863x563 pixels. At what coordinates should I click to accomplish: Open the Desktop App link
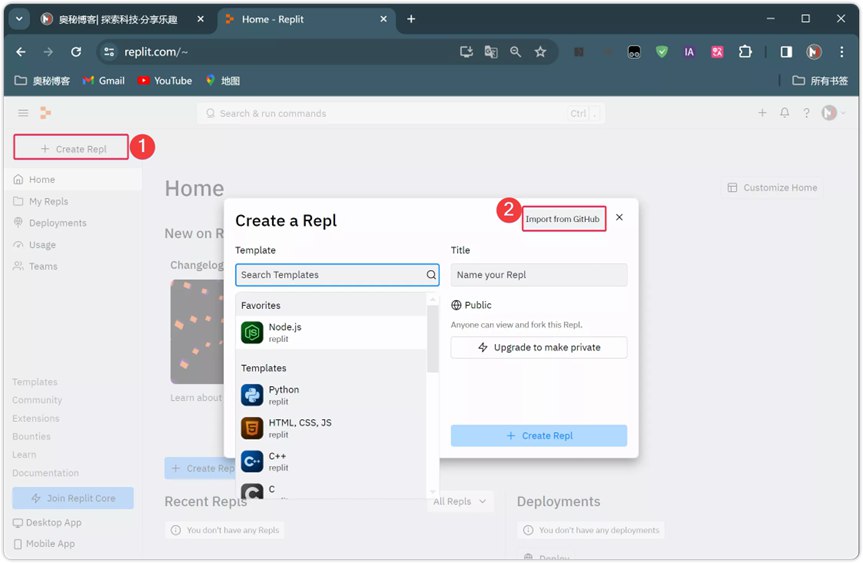tap(47, 522)
